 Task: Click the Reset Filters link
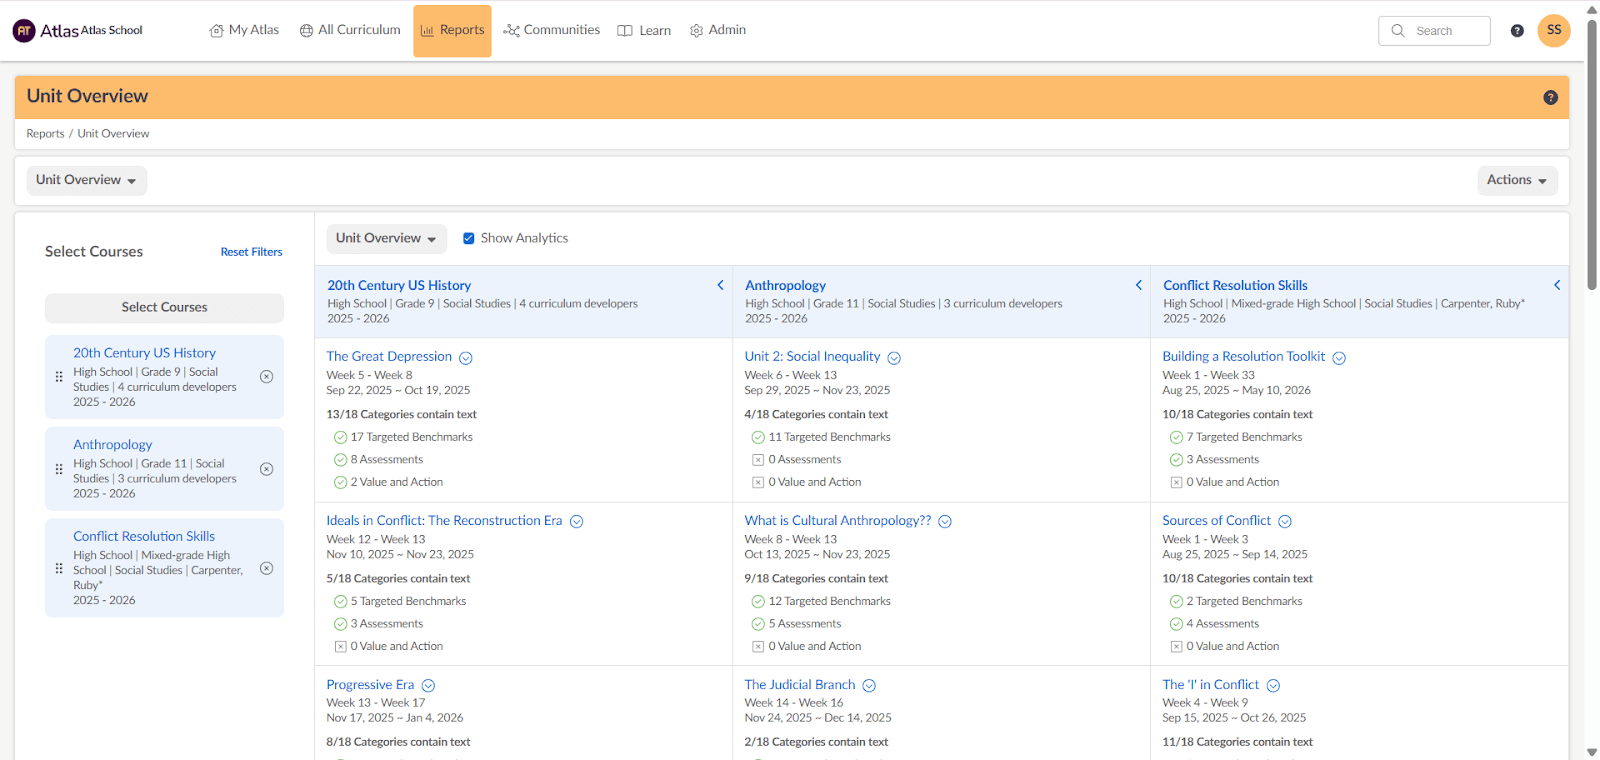click(x=251, y=252)
